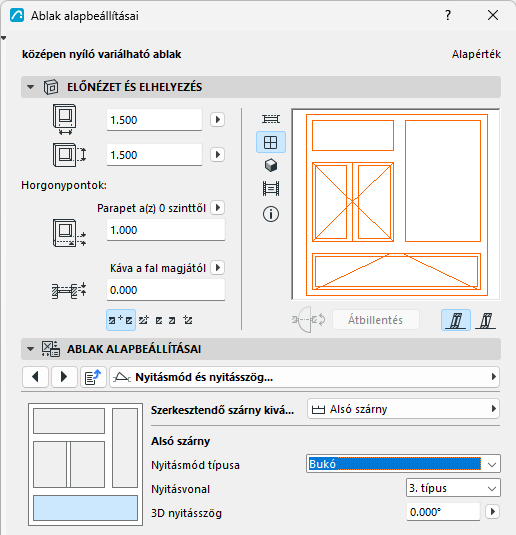Click the Nyitásvonal label
516x535 pixels.
click(180, 489)
